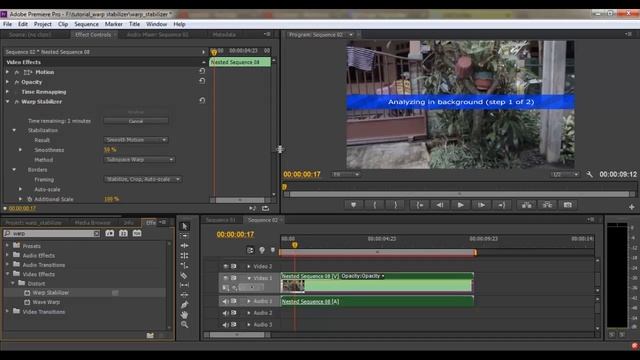Collapse the Video Effects folder

point(7,274)
